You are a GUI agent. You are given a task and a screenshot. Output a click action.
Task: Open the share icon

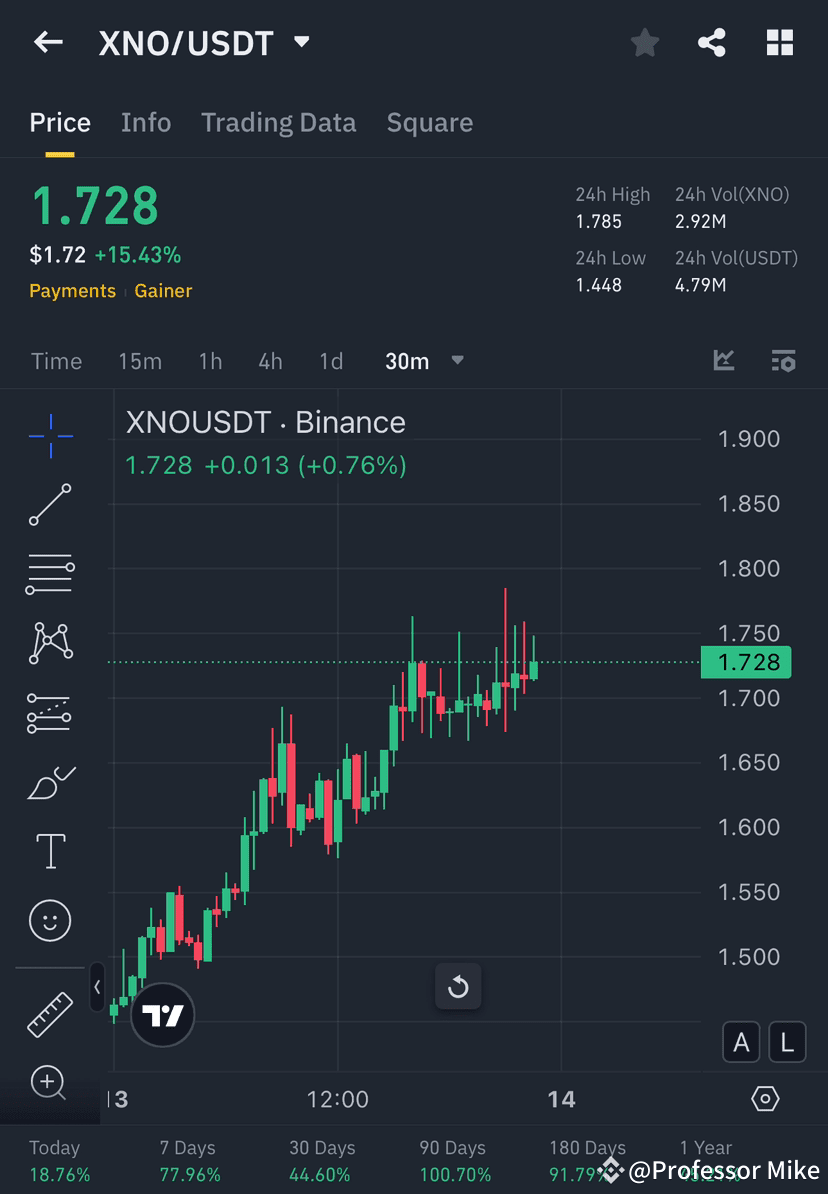[712, 42]
